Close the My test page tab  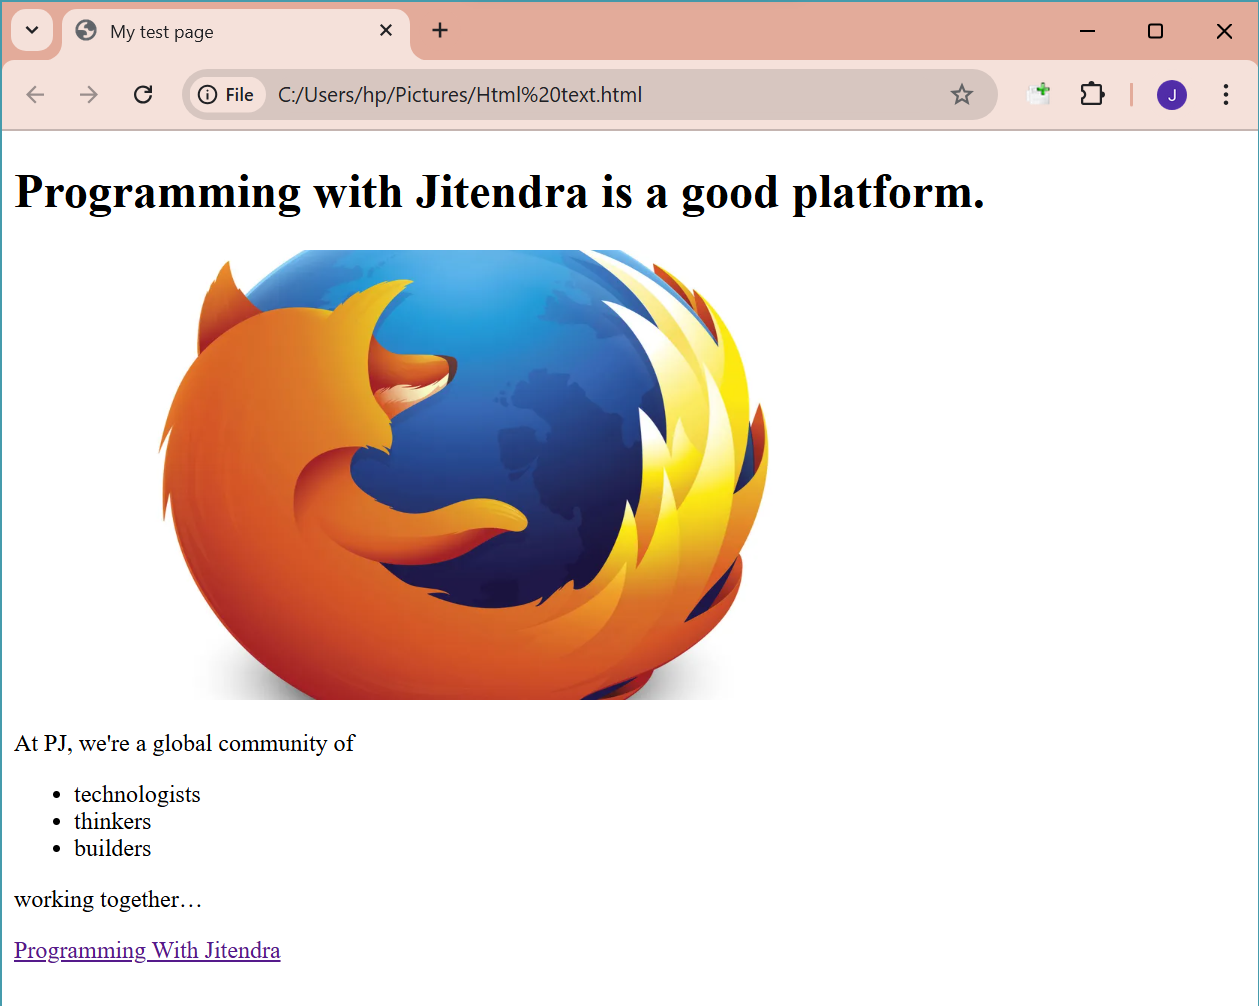tap(386, 31)
